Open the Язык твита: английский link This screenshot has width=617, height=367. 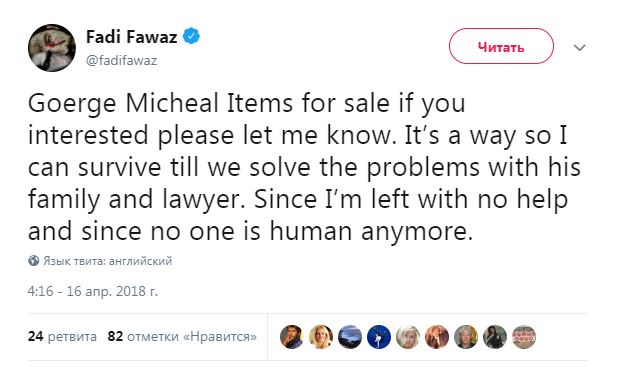(x=107, y=261)
